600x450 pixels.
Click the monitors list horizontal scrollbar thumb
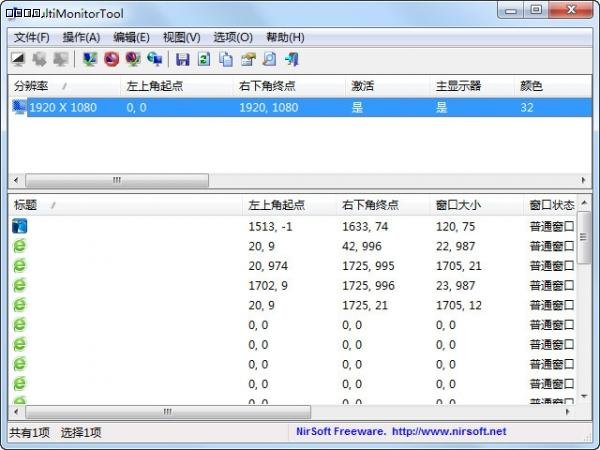click(117, 180)
